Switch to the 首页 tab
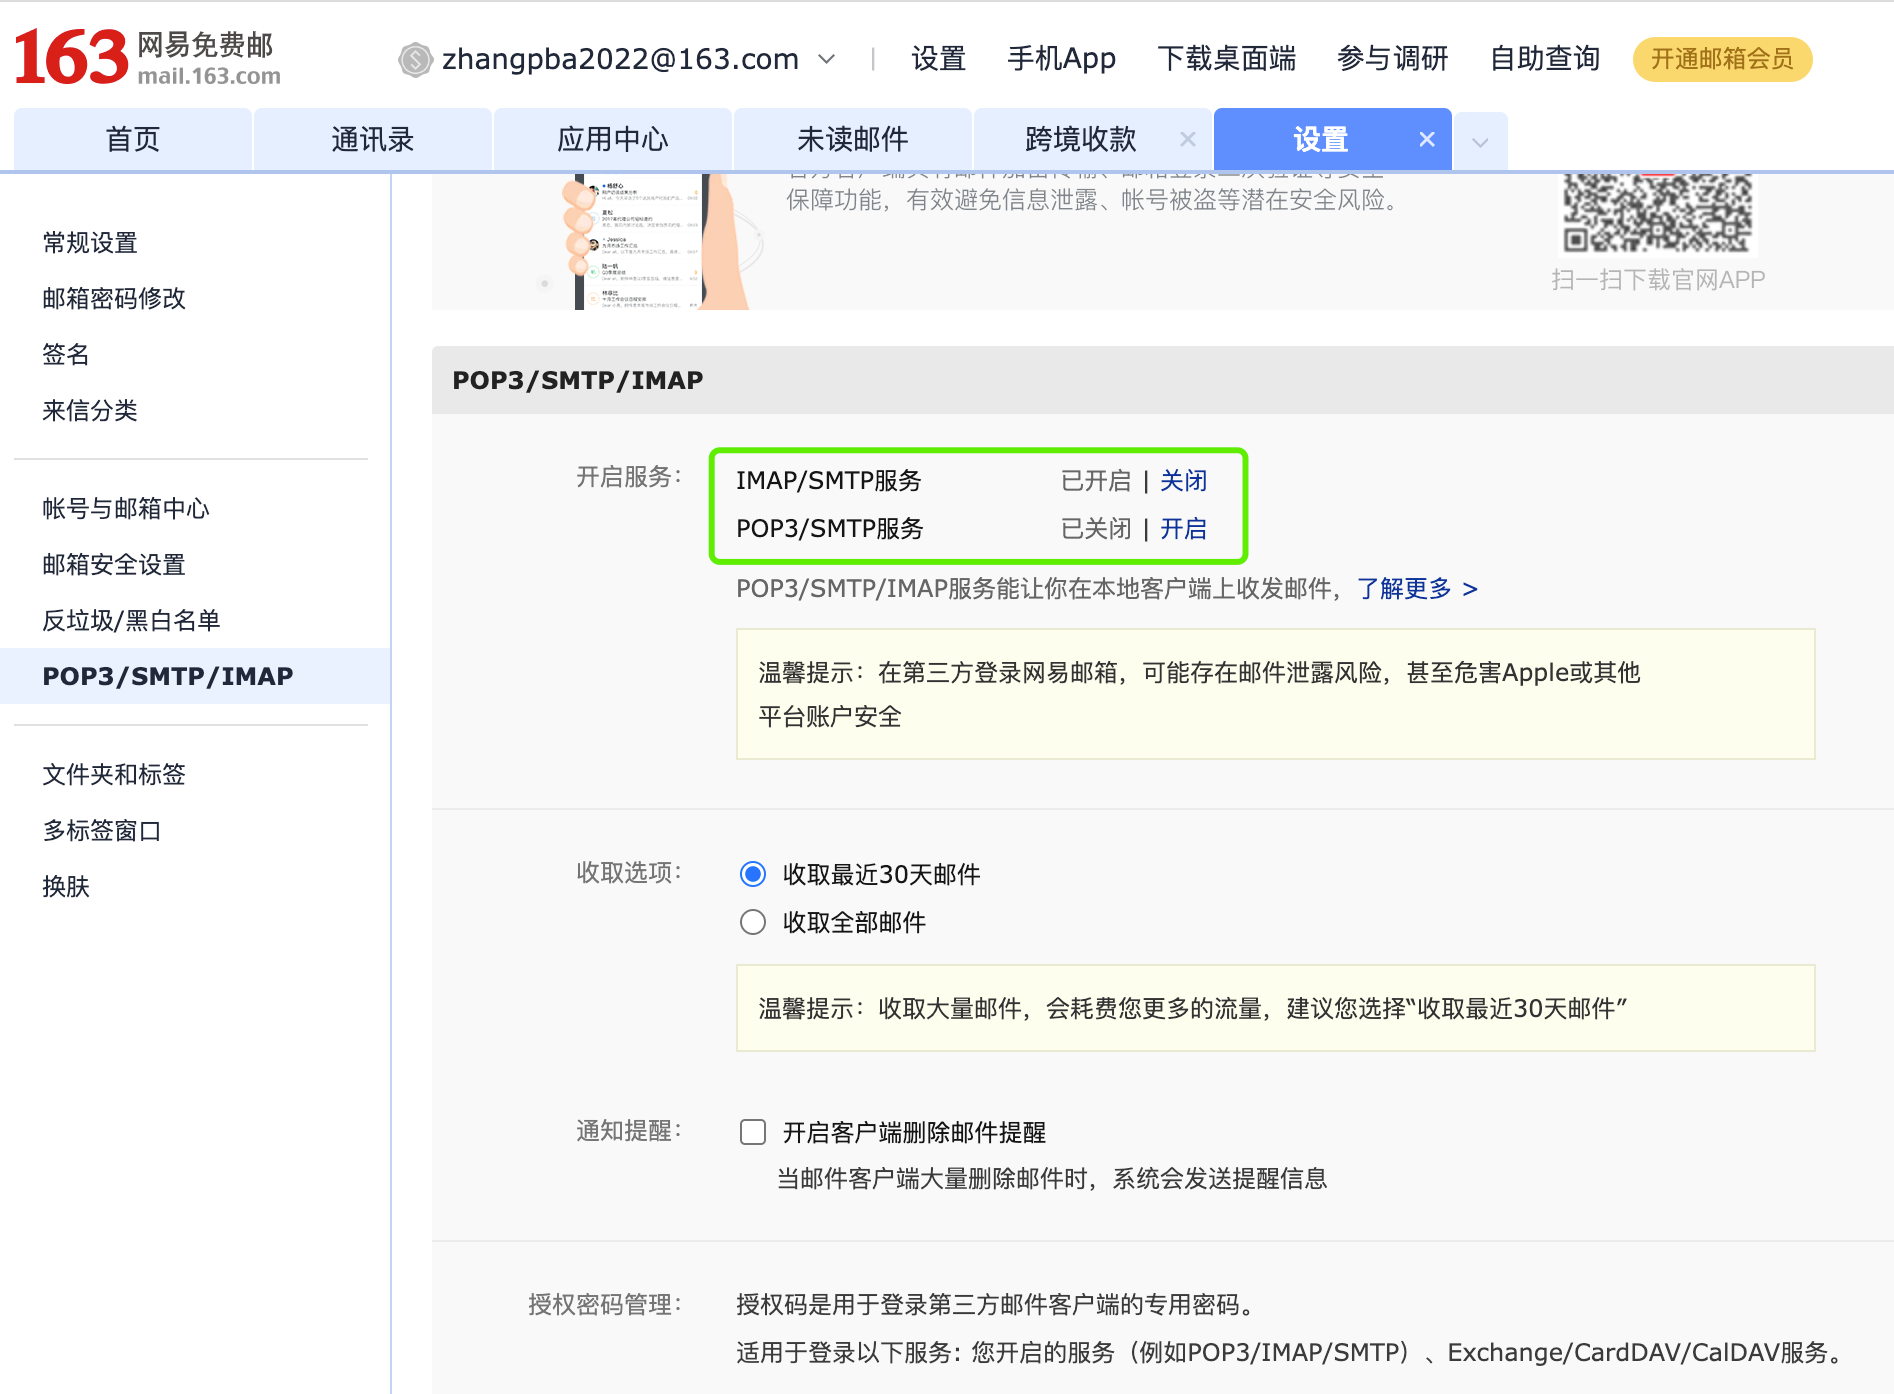This screenshot has height=1394, width=1894. tap(133, 139)
